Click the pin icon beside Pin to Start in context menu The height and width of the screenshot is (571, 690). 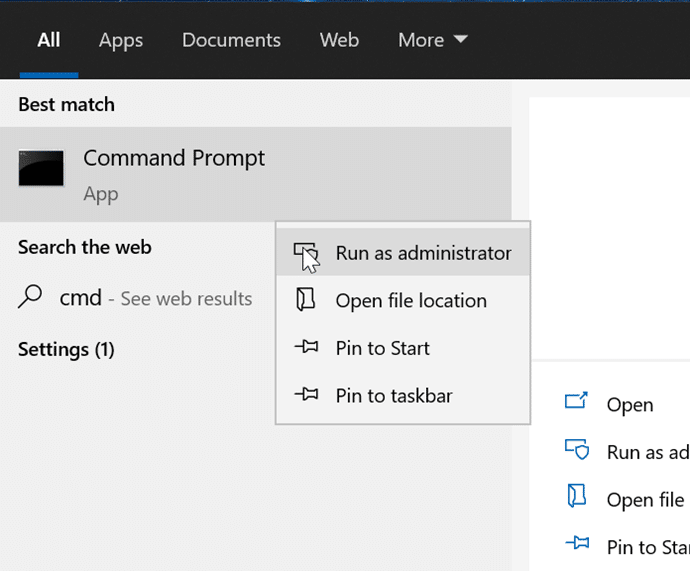tap(306, 347)
